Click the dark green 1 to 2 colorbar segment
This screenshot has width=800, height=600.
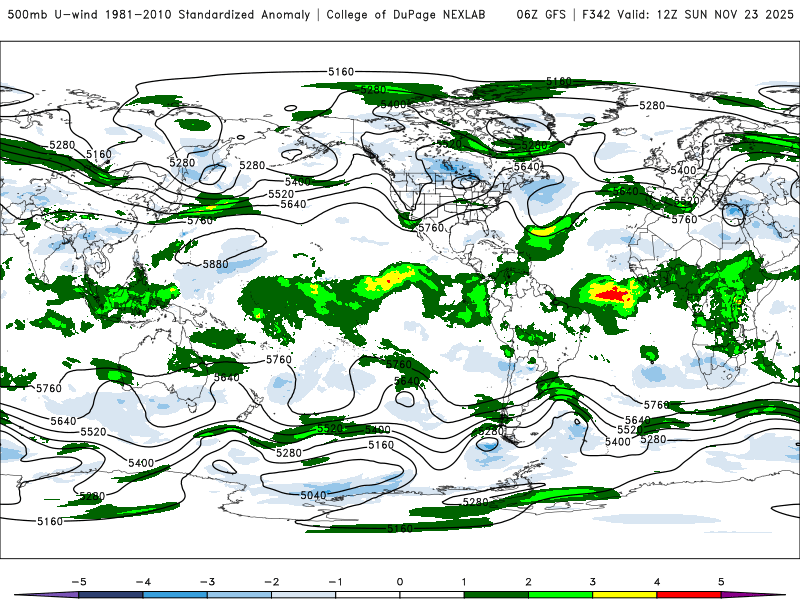click(496, 595)
